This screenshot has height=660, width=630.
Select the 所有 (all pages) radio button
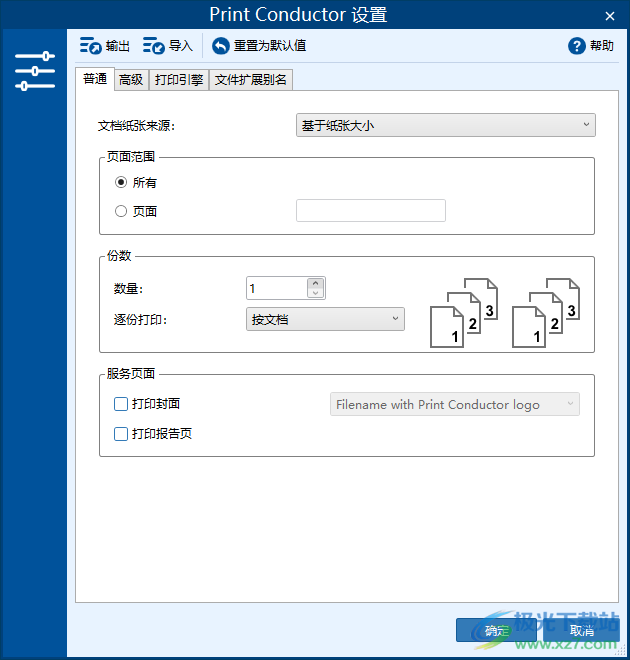pos(121,182)
